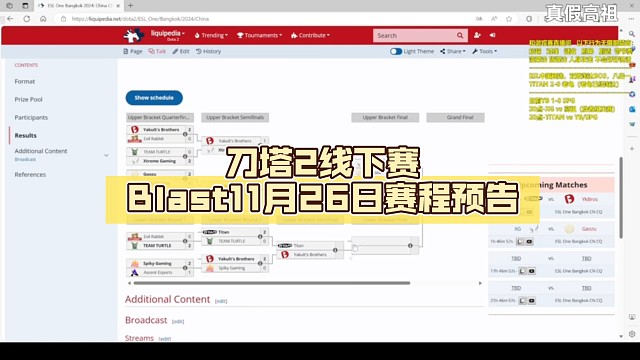Open the liquipedia Dota 2 wiki dropdown
Screen dimensions: 640x360
click(x=168, y=35)
